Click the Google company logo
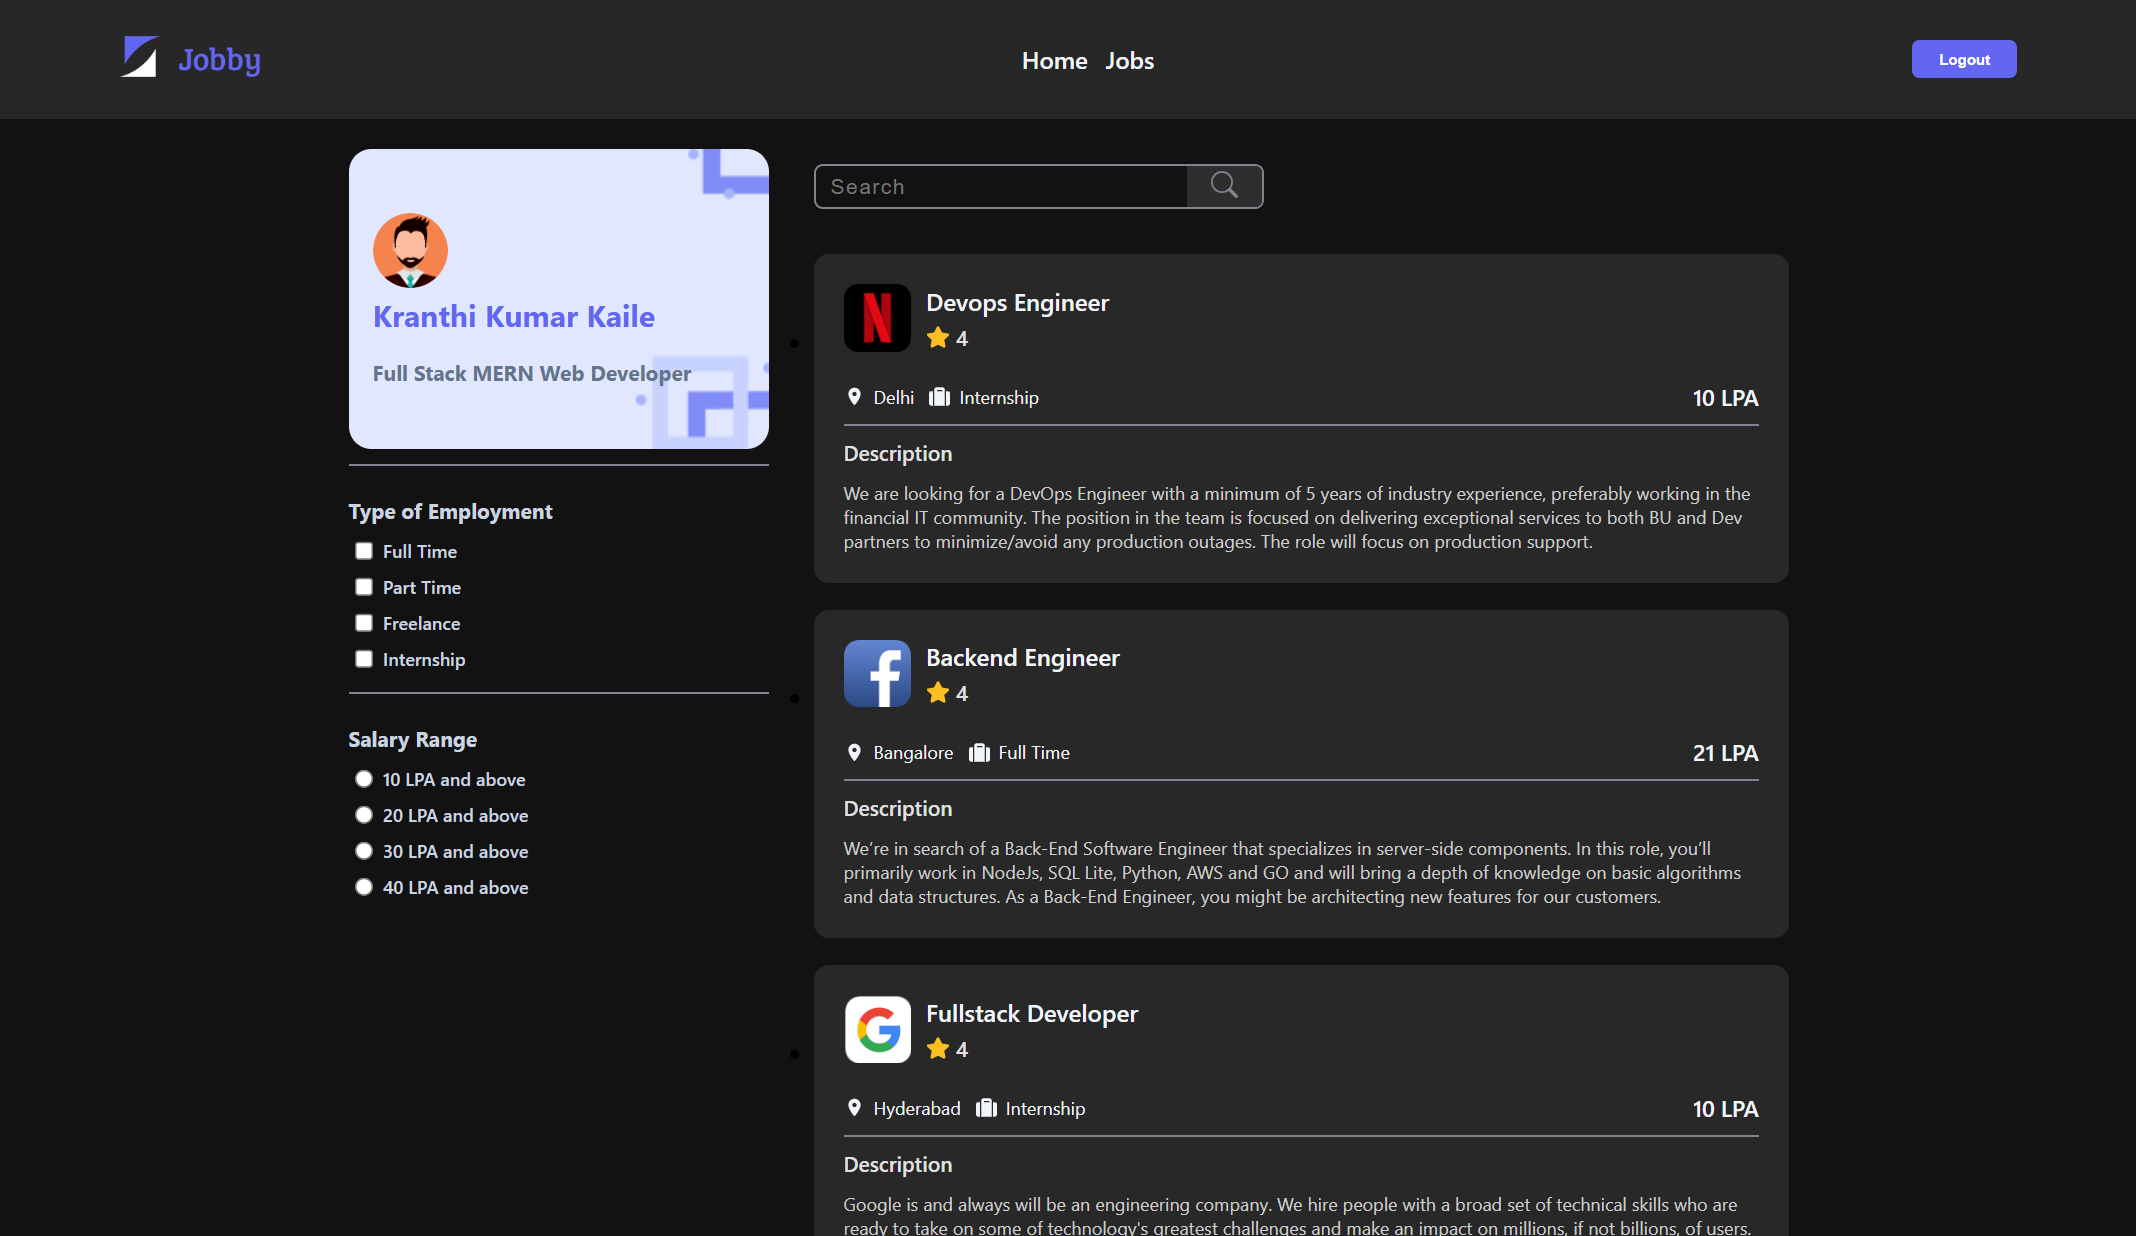Viewport: 2136px width, 1236px height. [877, 1029]
